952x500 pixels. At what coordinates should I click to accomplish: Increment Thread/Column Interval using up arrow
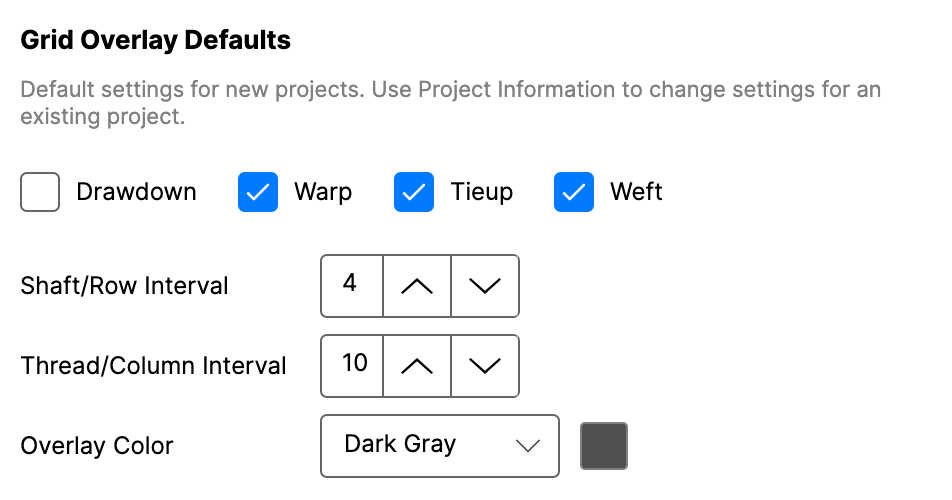pos(417,365)
